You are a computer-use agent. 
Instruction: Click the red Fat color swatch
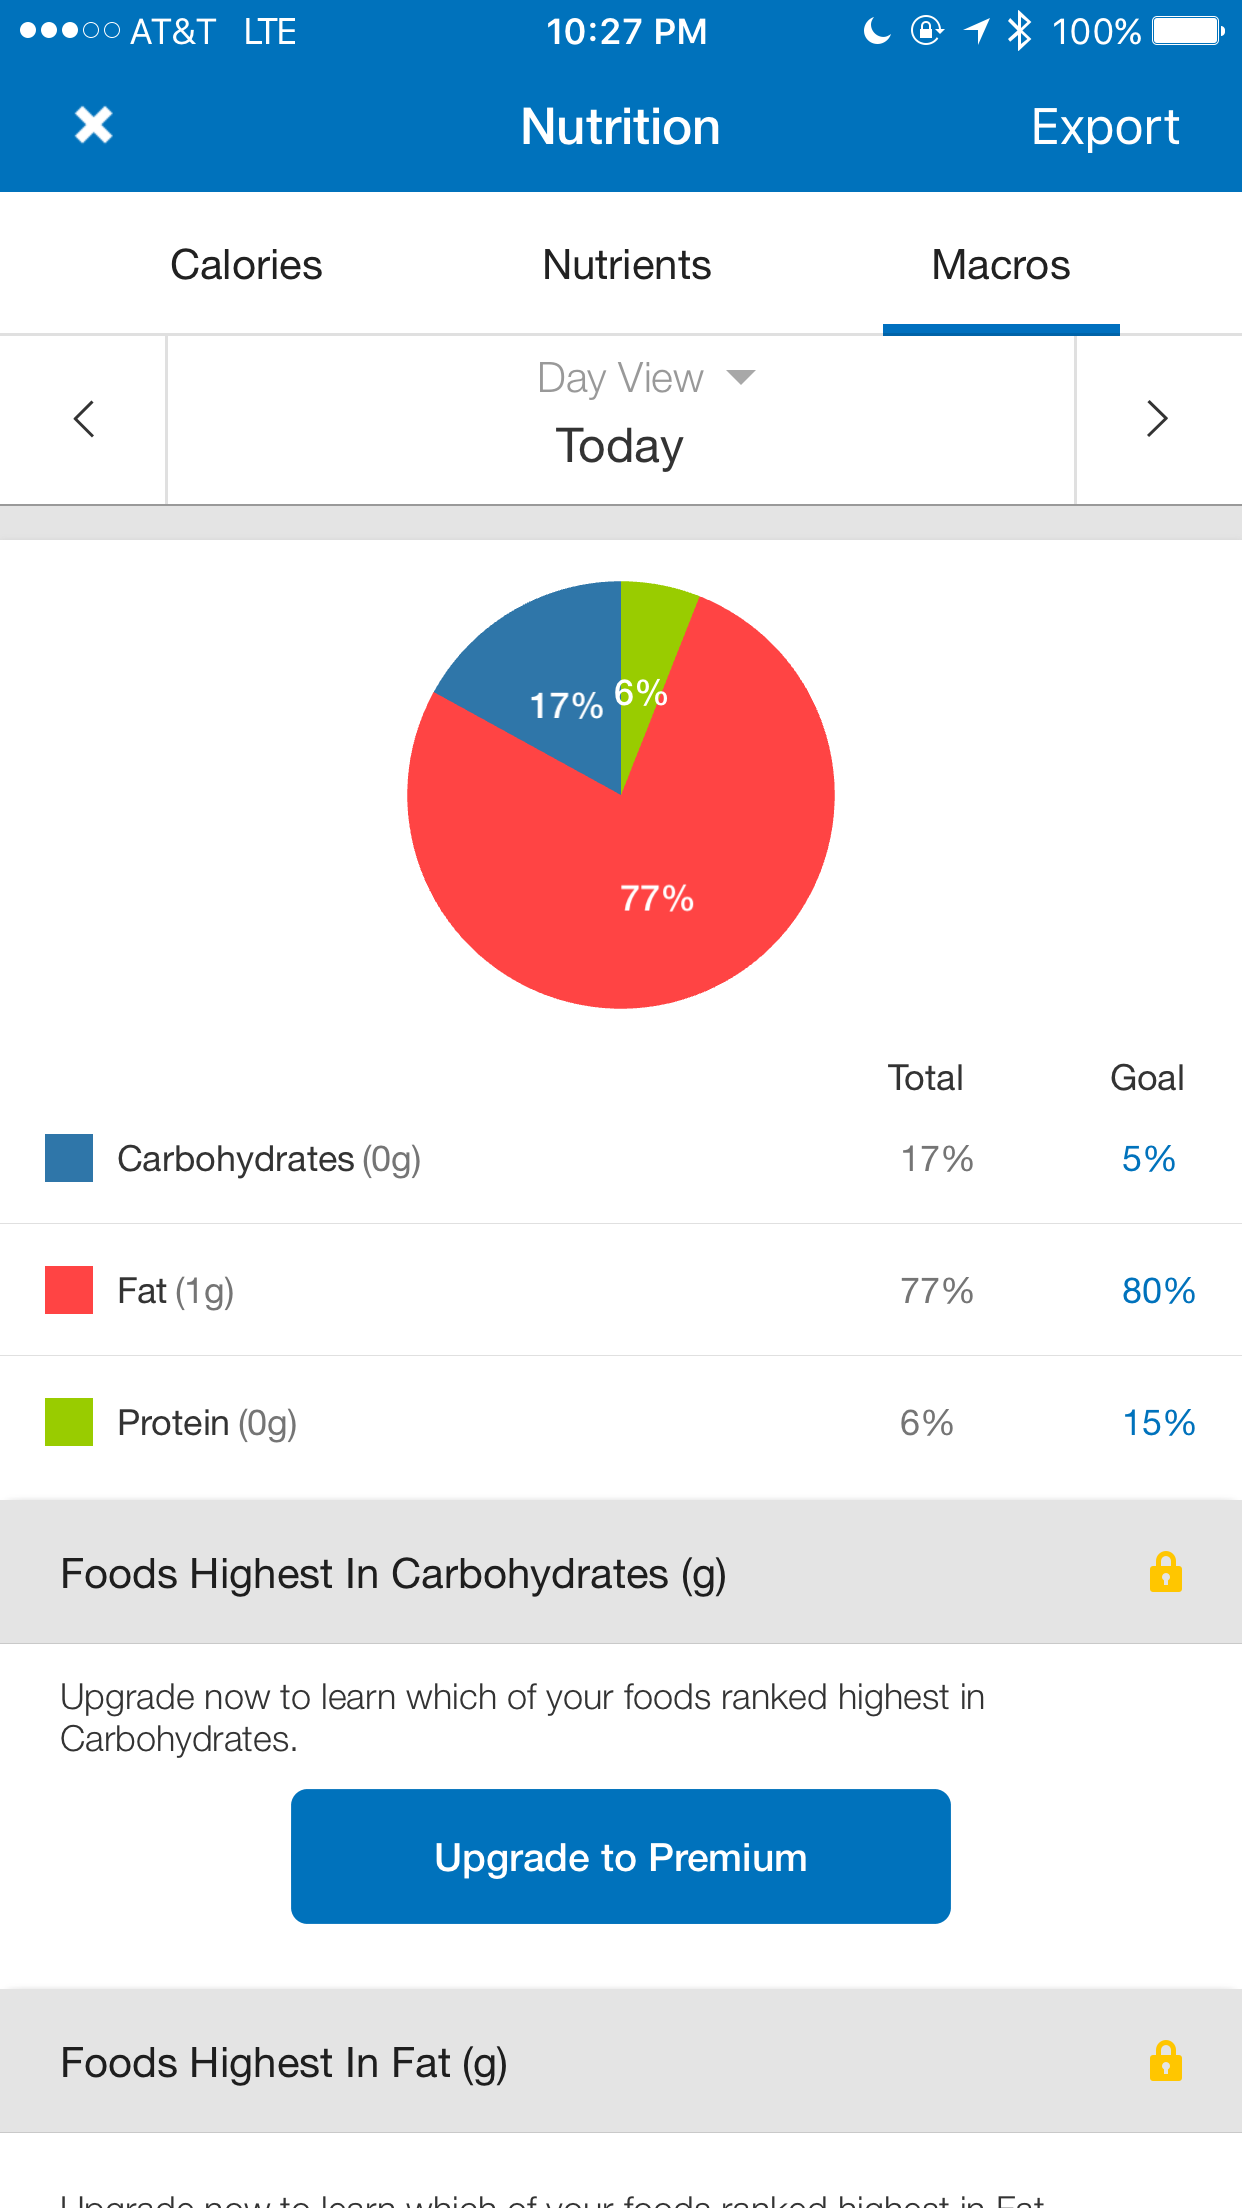point(69,1290)
